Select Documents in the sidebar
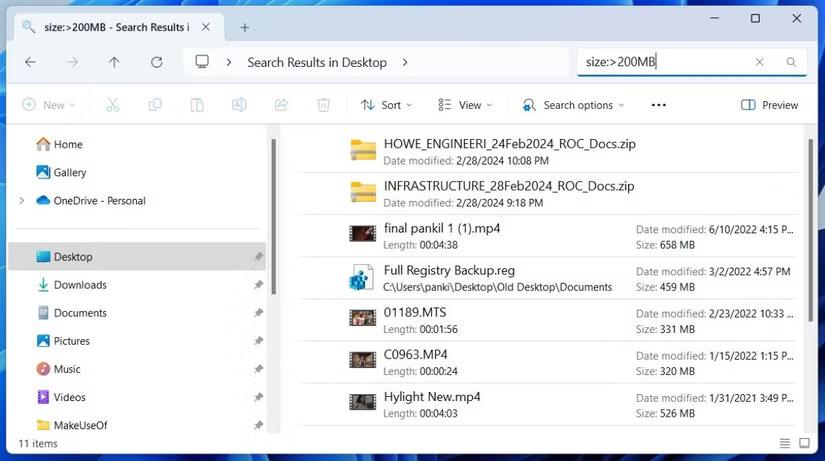This screenshot has height=461, width=825. (80, 313)
